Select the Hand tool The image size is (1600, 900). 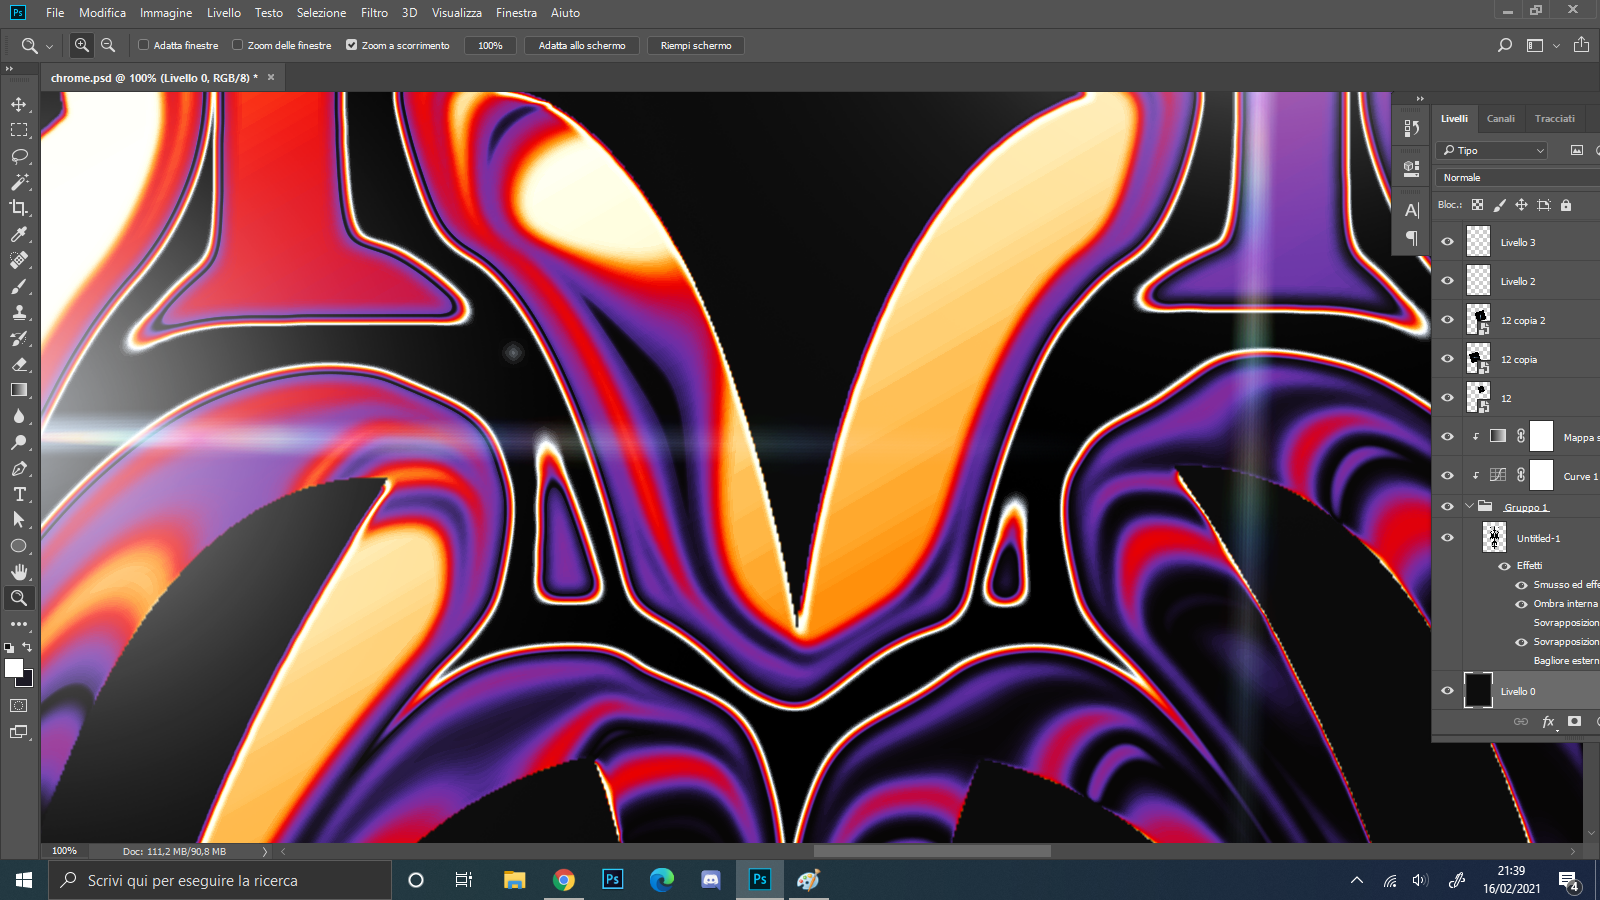(x=20, y=571)
